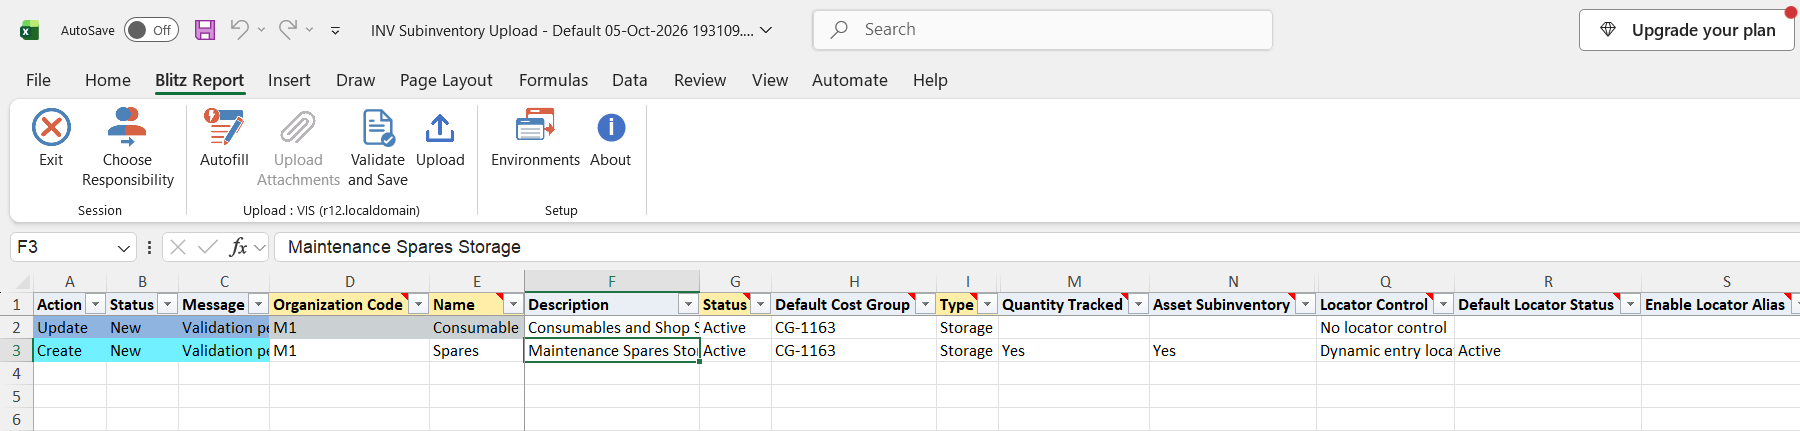Switch to the Home tab

click(108, 80)
